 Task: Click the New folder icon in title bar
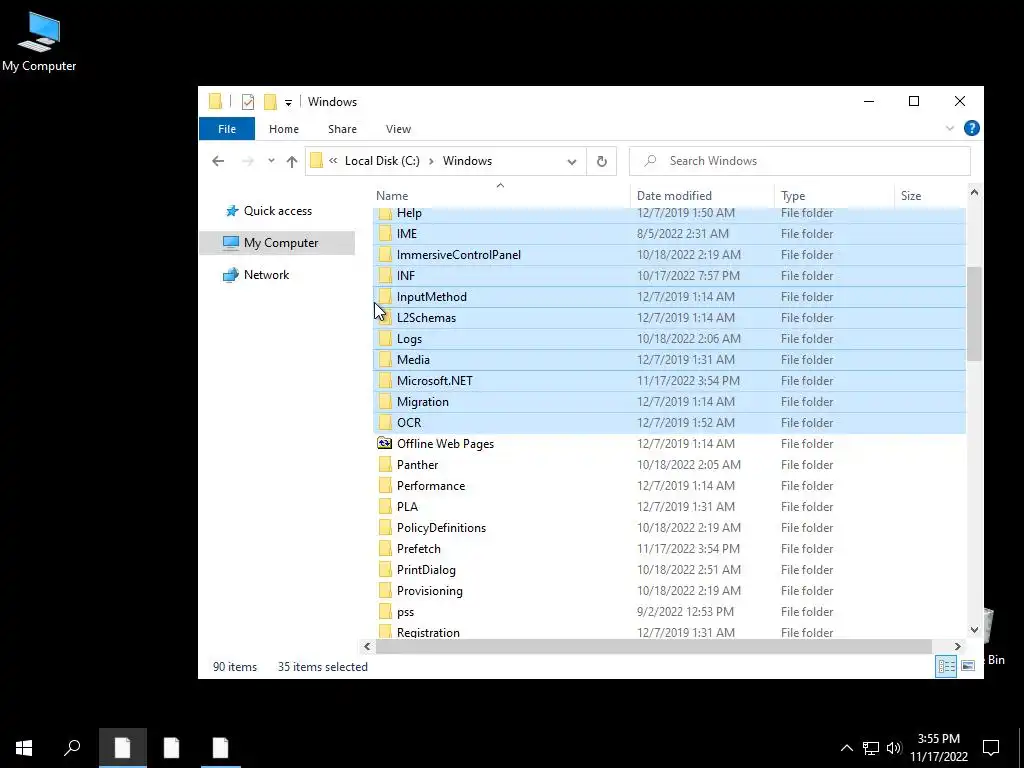pos(270,102)
